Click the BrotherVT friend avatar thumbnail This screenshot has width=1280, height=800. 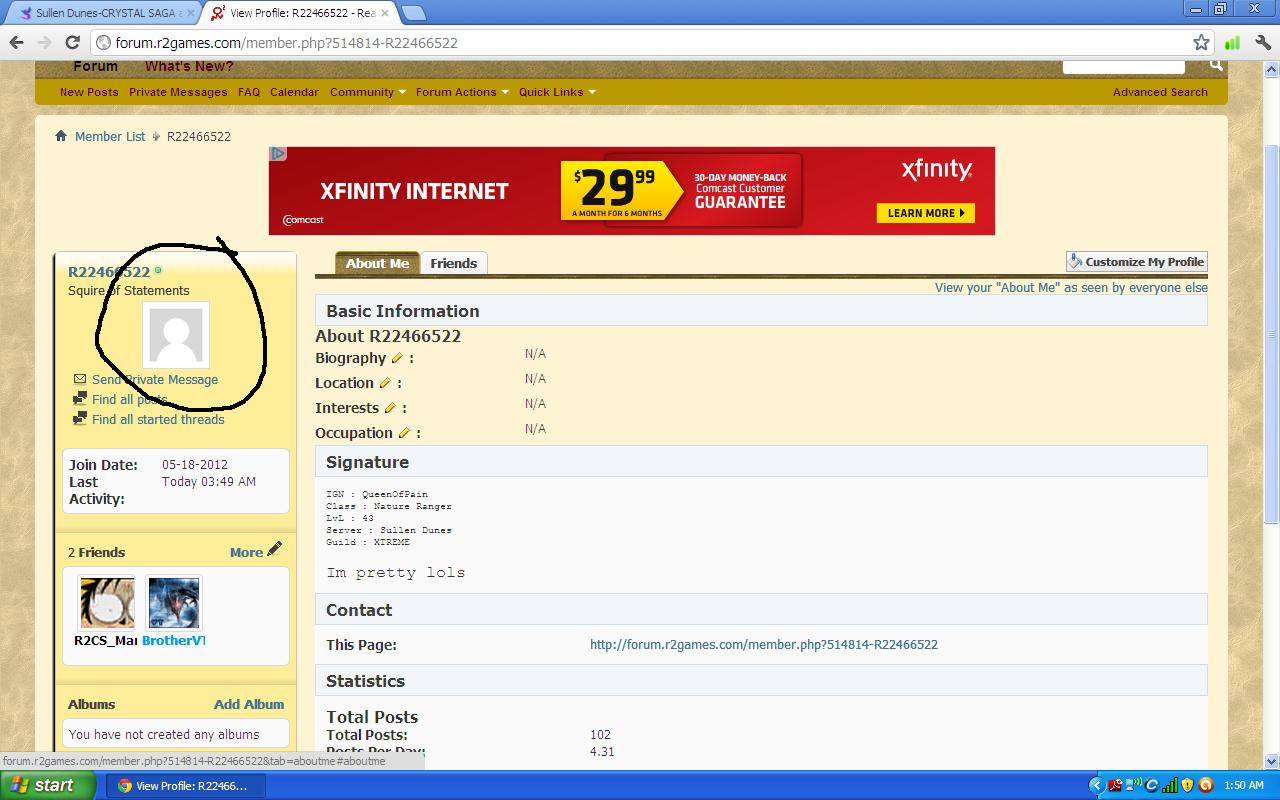[x=174, y=603]
